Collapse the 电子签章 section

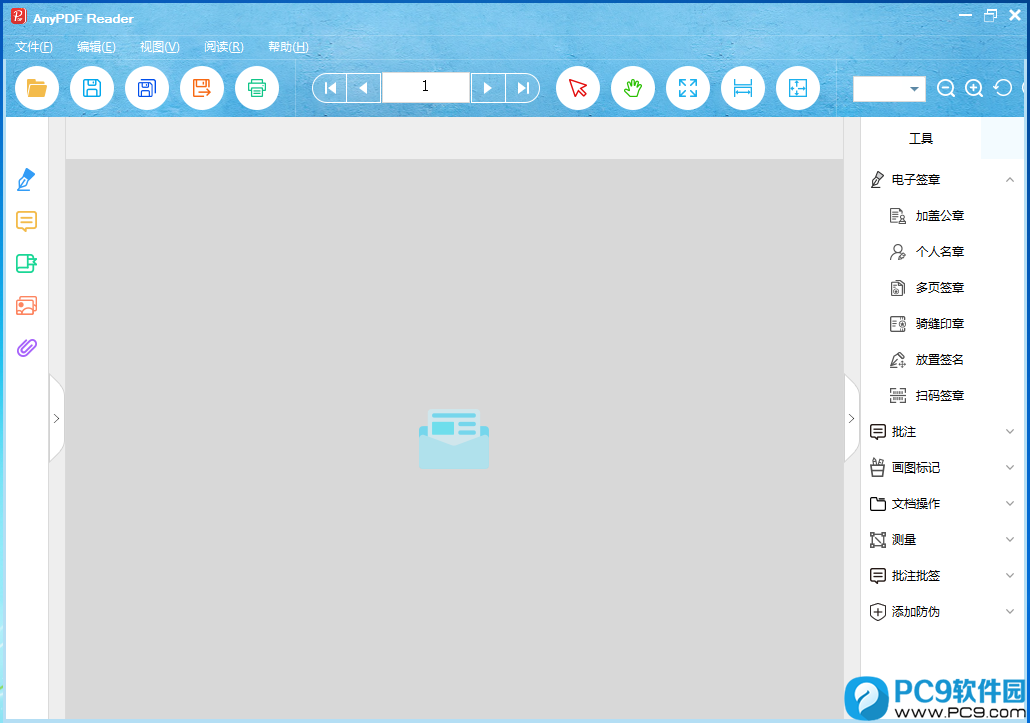[1010, 179]
